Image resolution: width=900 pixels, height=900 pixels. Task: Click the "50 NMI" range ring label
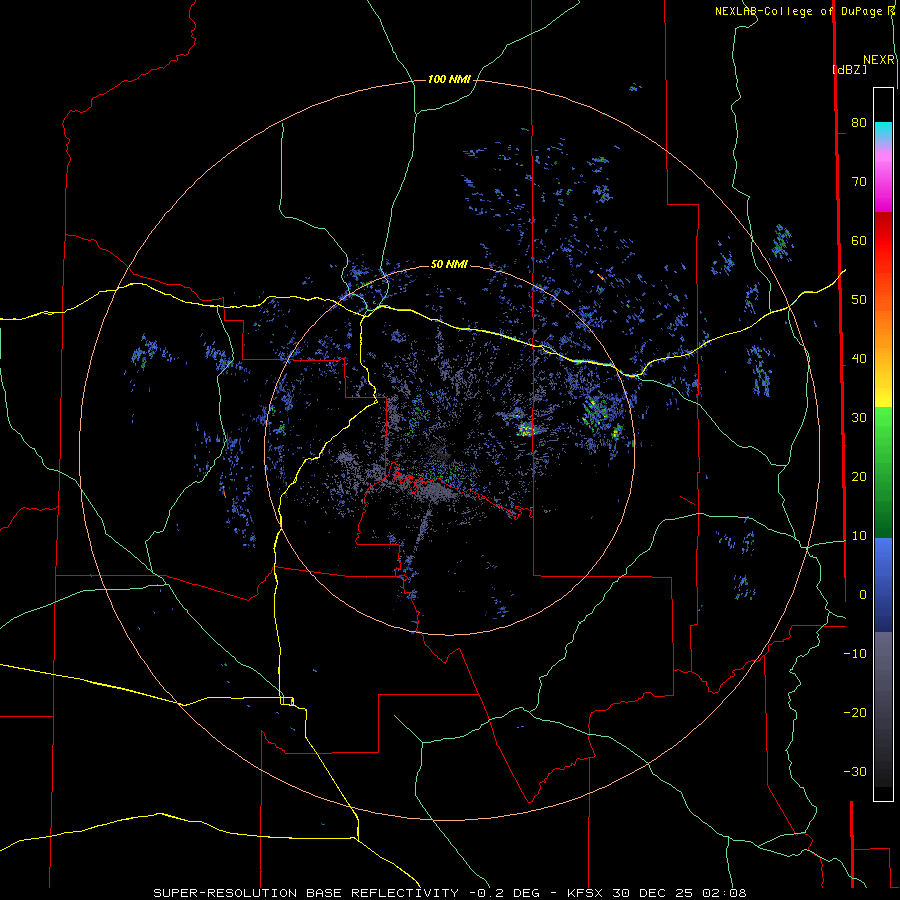pyautogui.click(x=449, y=264)
